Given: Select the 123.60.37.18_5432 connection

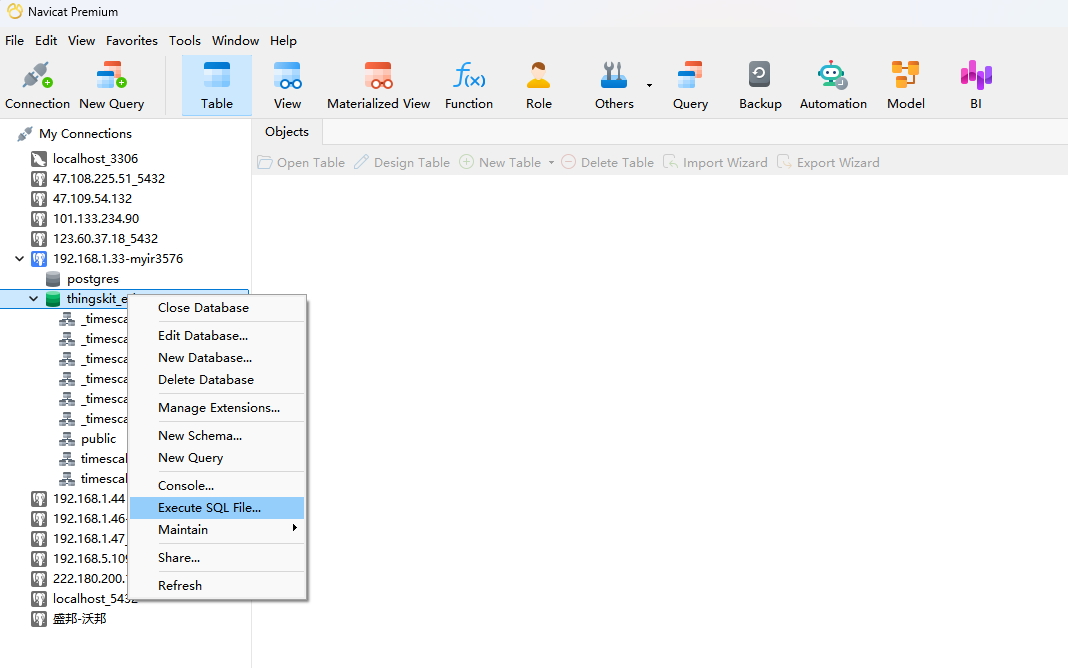Looking at the screenshot, I should click(105, 239).
